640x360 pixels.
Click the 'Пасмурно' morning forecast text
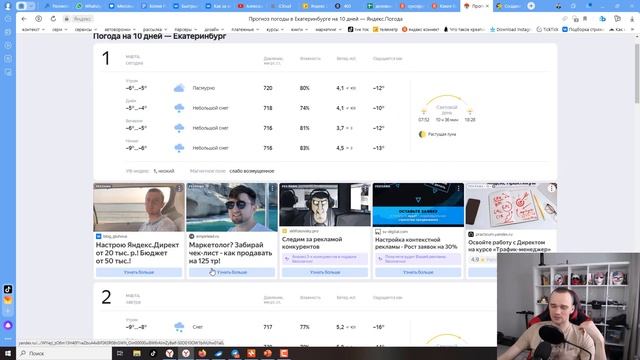click(x=204, y=88)
